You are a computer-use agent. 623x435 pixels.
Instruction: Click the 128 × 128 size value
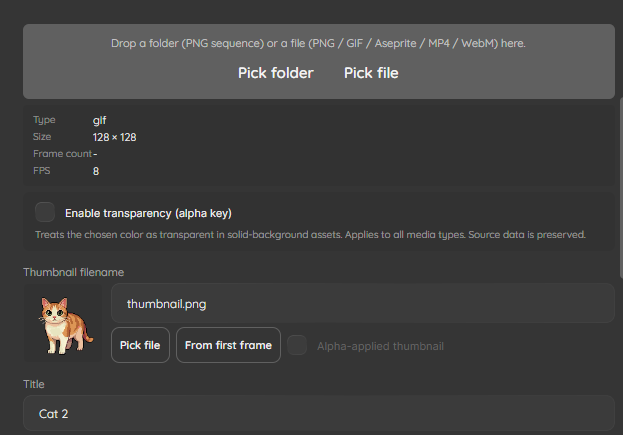point(114,137)
